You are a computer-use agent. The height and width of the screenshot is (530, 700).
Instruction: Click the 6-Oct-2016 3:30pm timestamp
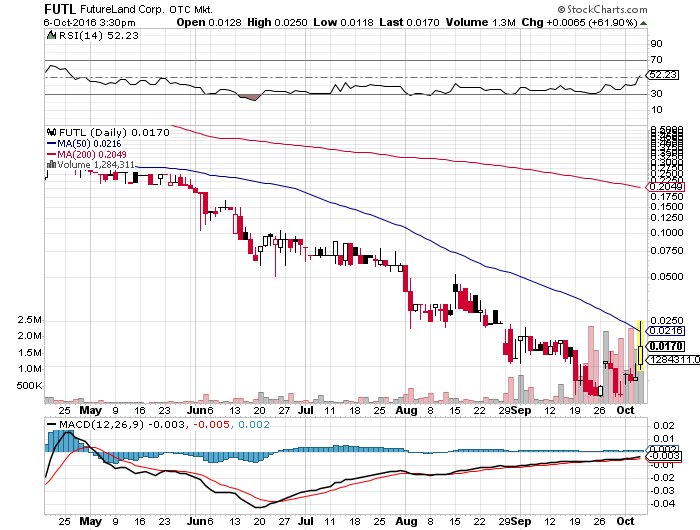(x=89, y=22)
